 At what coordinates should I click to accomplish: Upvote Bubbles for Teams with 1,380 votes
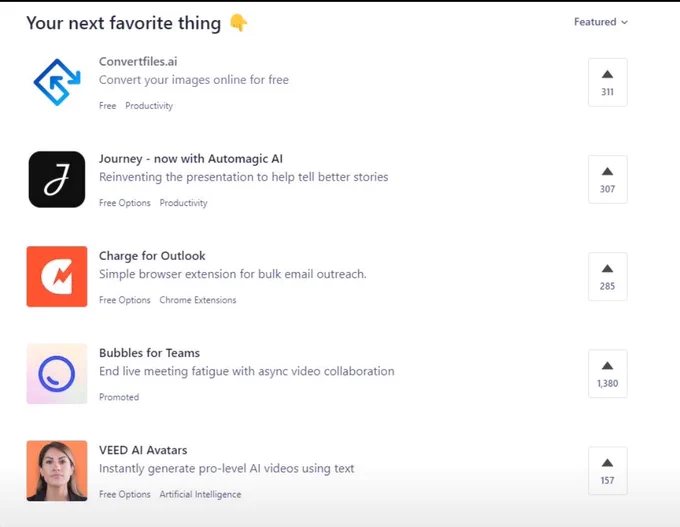pyautogui.click(x=608, y=374)
